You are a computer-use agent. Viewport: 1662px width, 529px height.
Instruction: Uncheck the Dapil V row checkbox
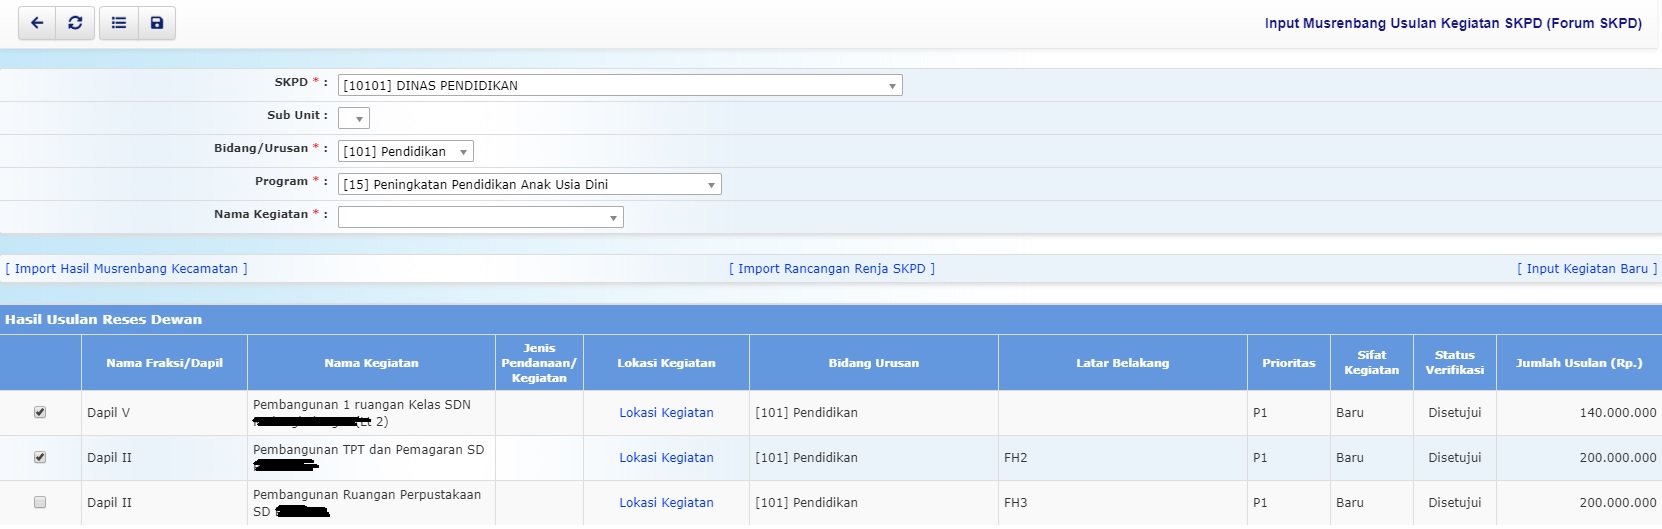[x=40, y=412]
